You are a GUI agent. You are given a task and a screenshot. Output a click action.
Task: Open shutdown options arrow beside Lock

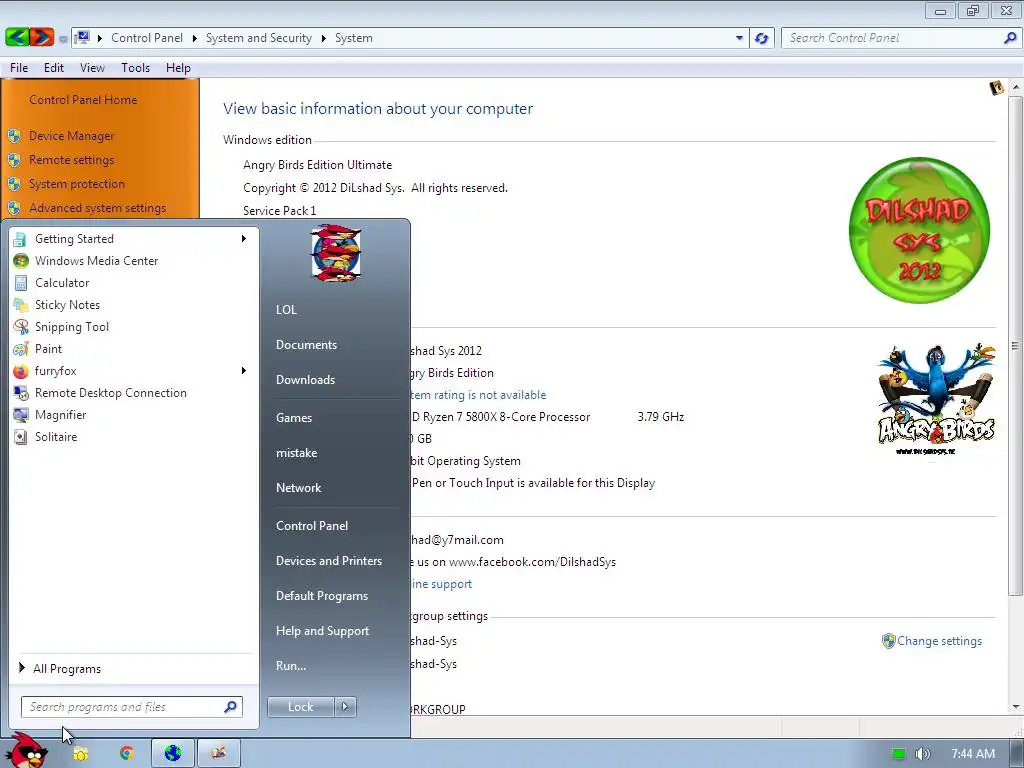(345, 707)
